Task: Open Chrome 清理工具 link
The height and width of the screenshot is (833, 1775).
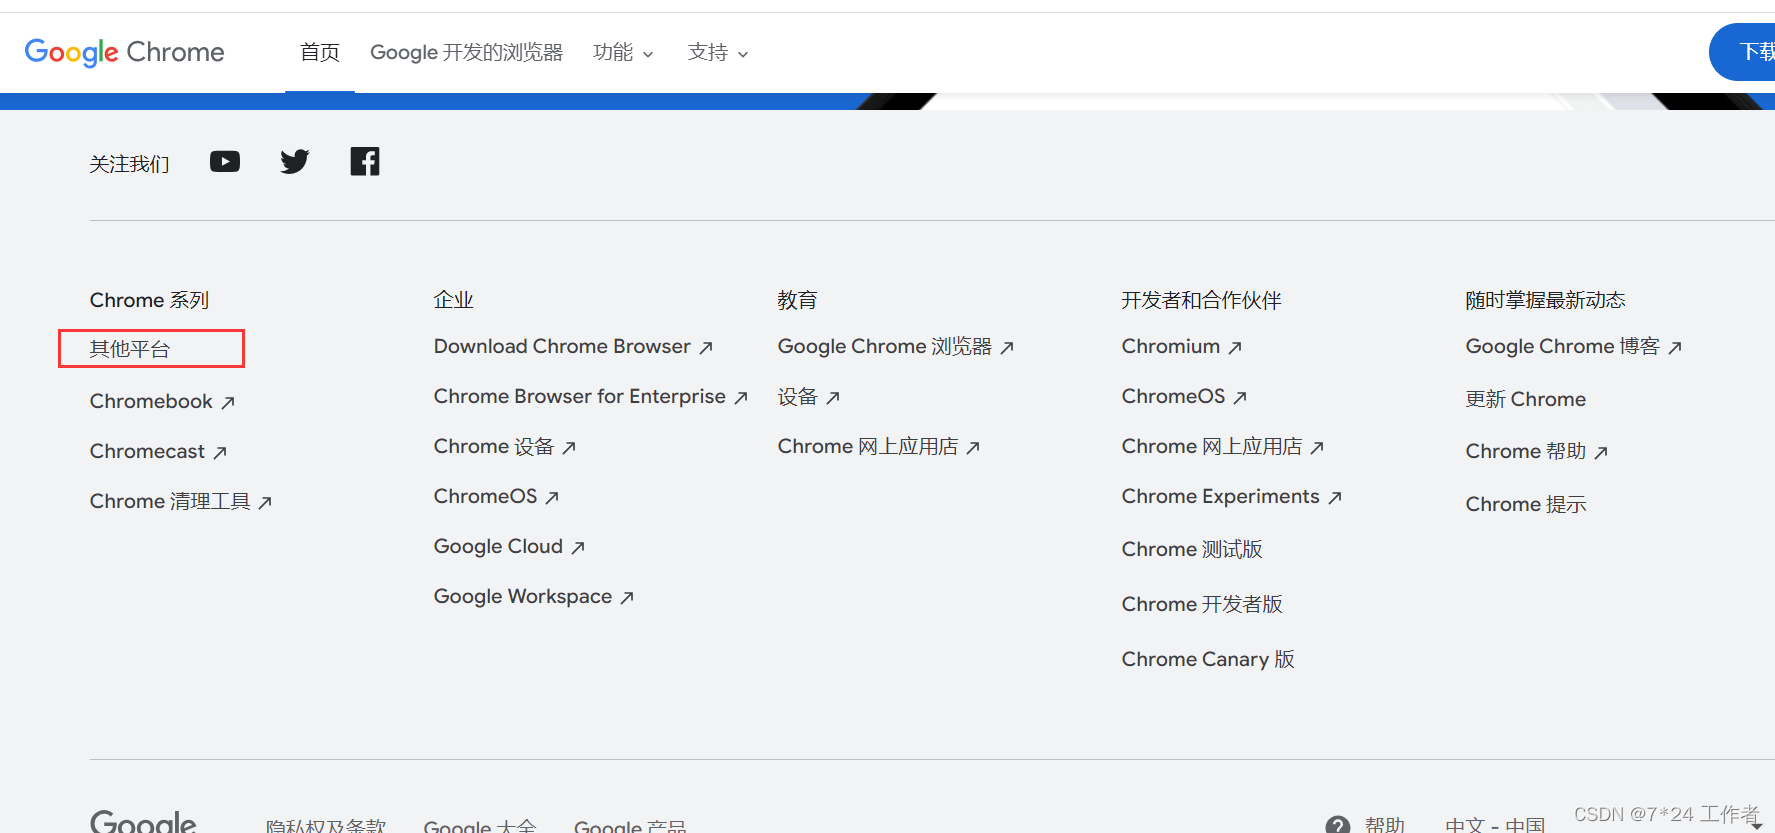Action: [181, 501]
